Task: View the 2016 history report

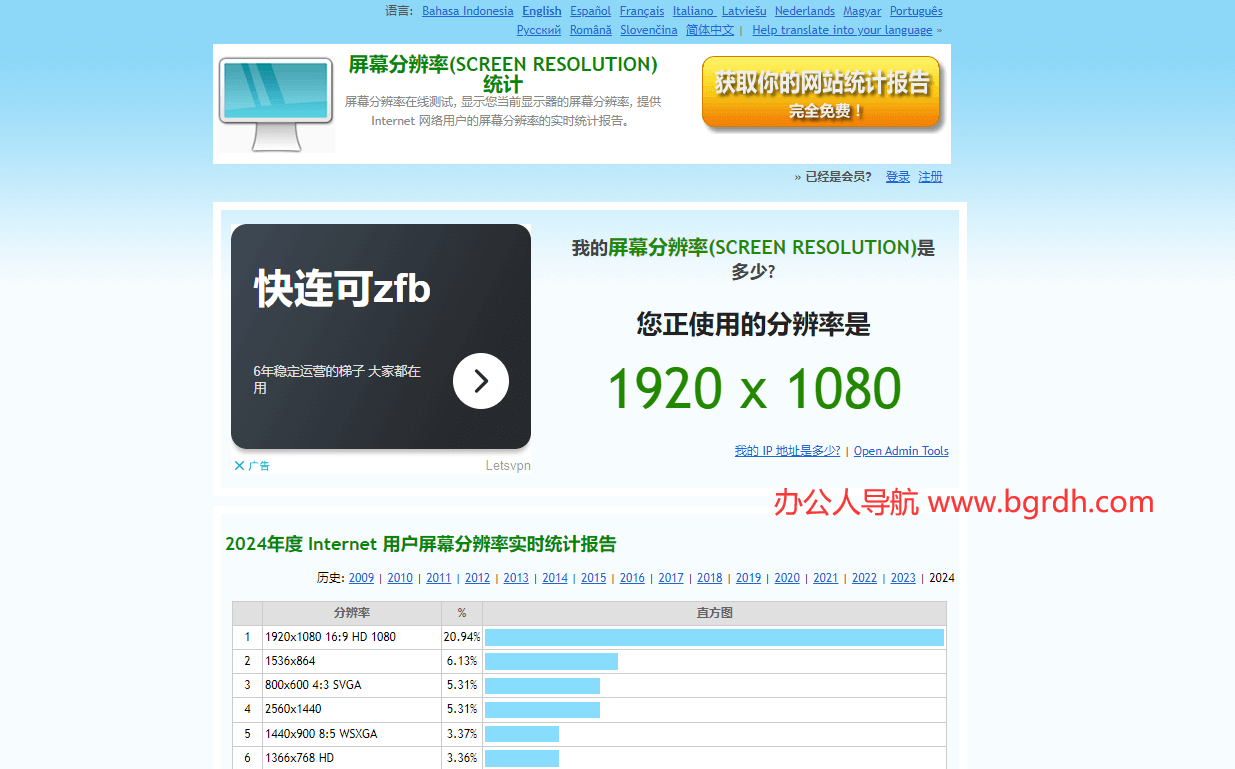Action: point(632,578)
